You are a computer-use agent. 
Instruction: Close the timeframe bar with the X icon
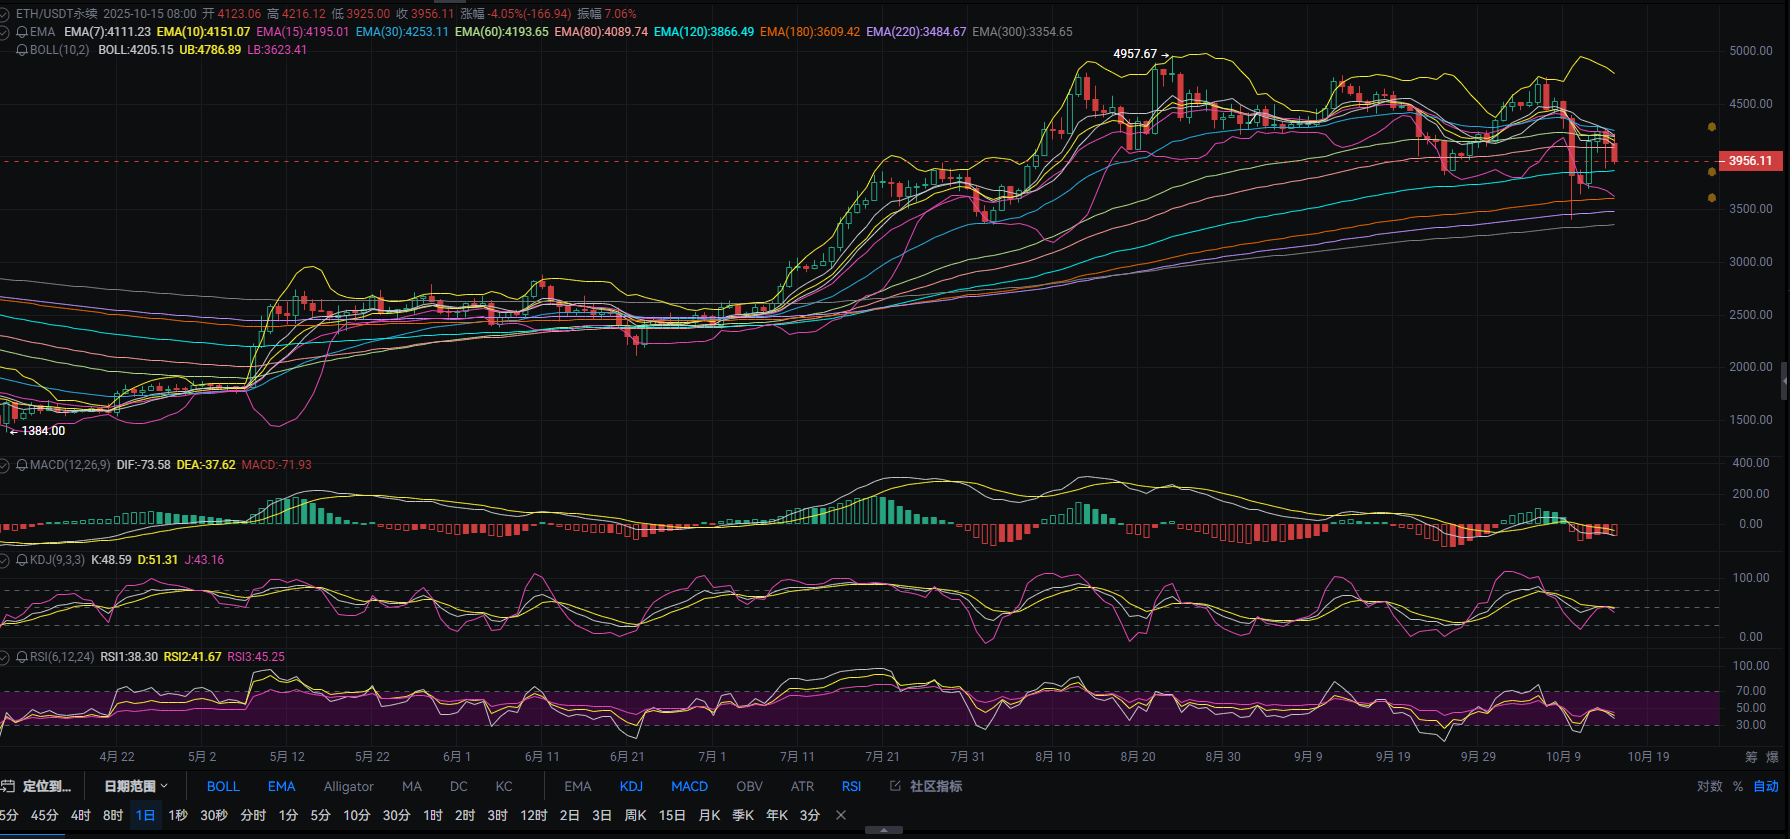pos(841,815)
